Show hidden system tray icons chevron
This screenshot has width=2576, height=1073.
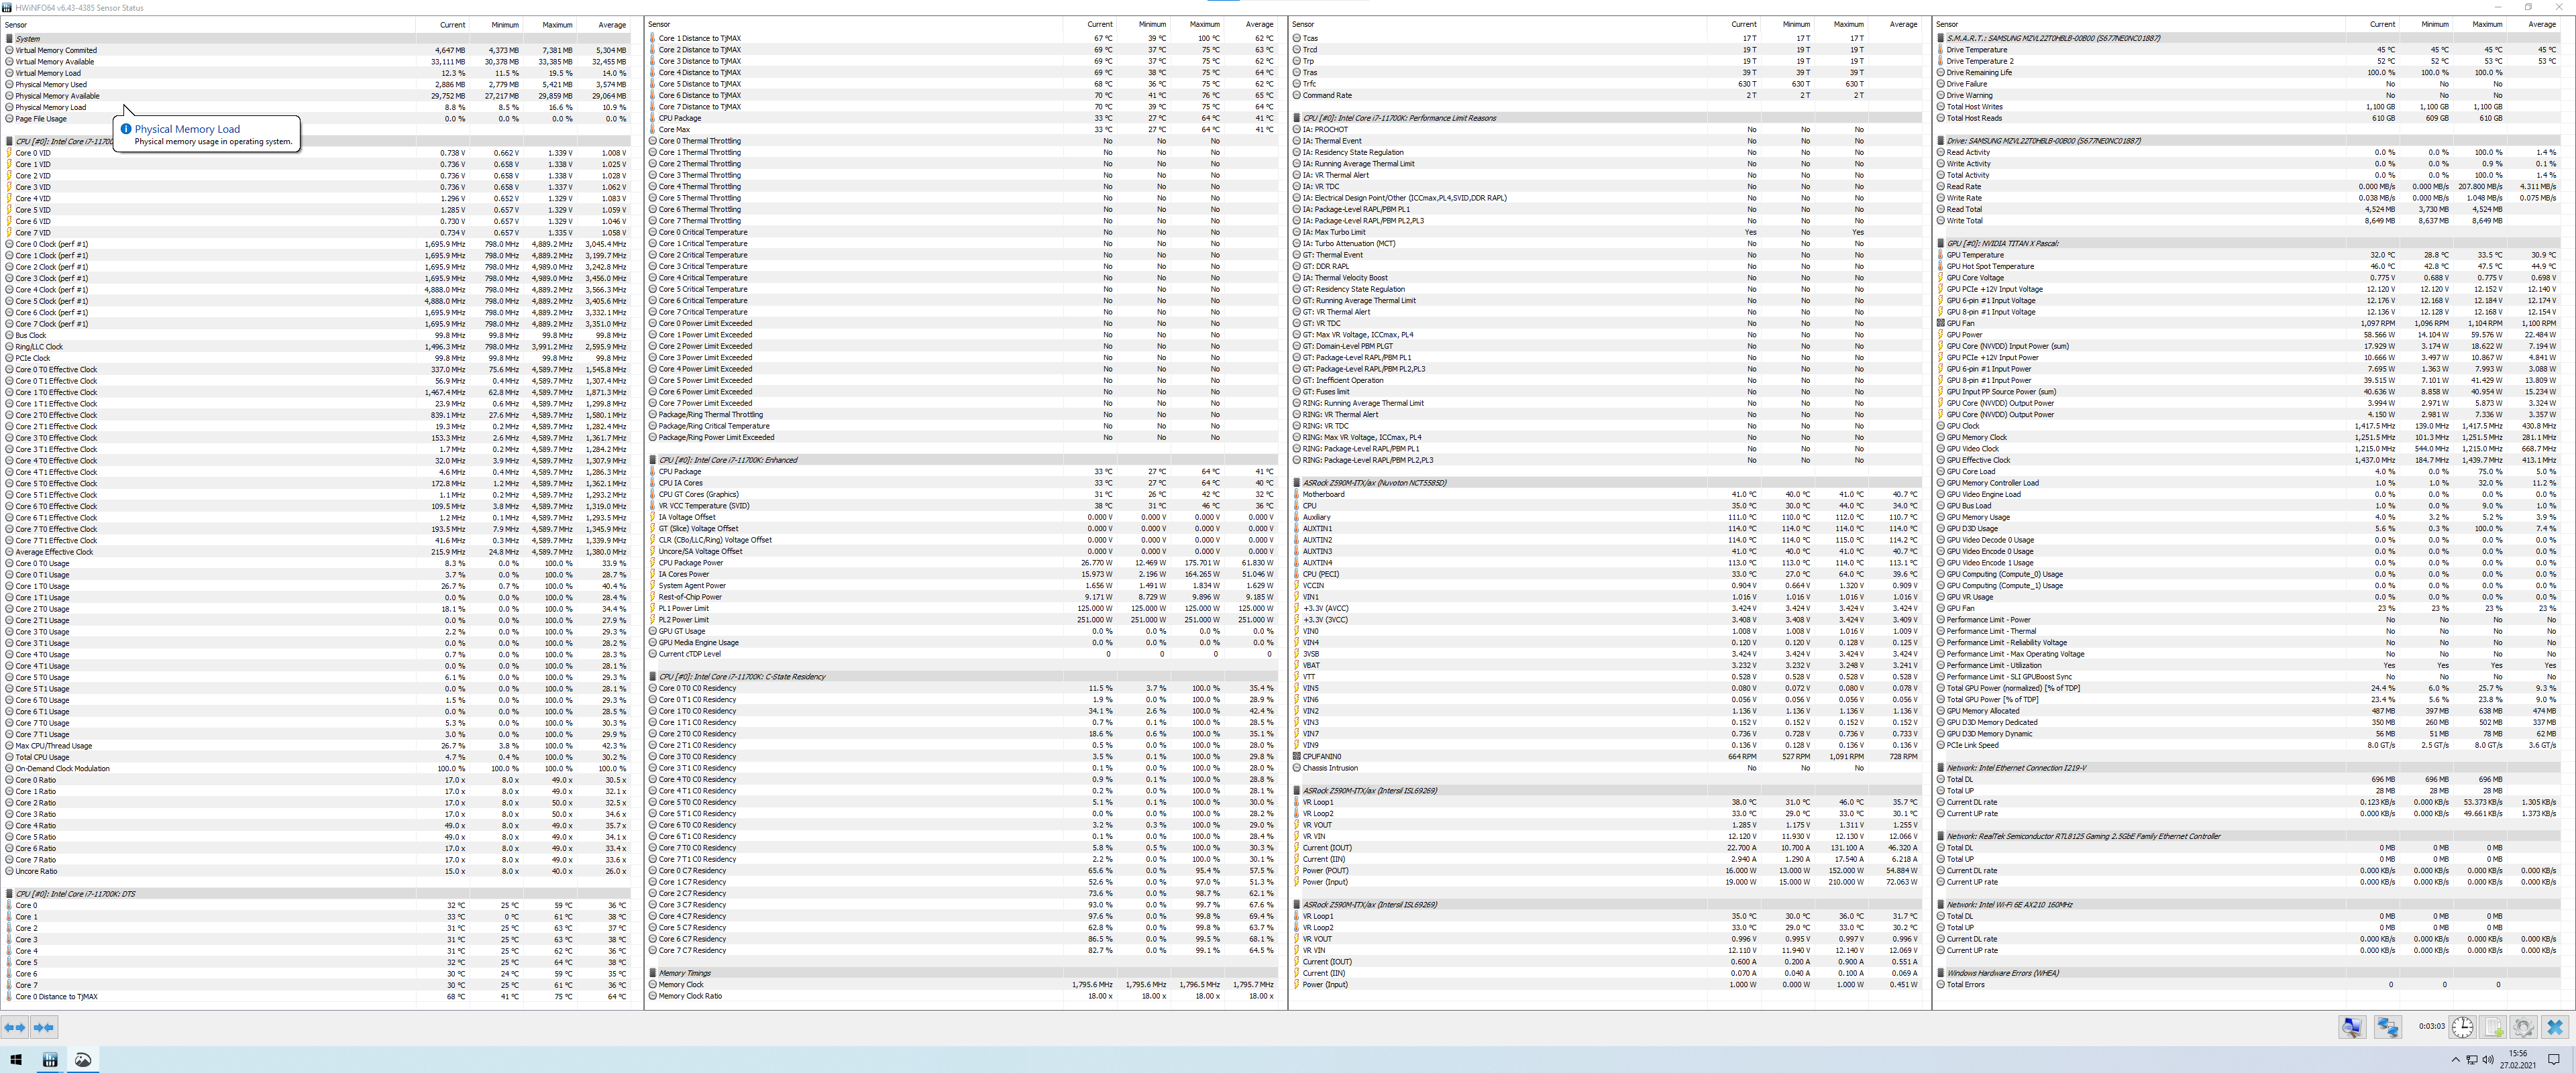pos(2455,1060)
